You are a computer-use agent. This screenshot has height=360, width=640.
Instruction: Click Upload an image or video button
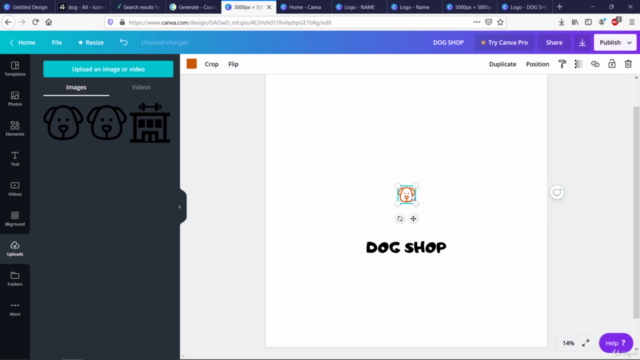pyautogui.click(x=108, y=69)
